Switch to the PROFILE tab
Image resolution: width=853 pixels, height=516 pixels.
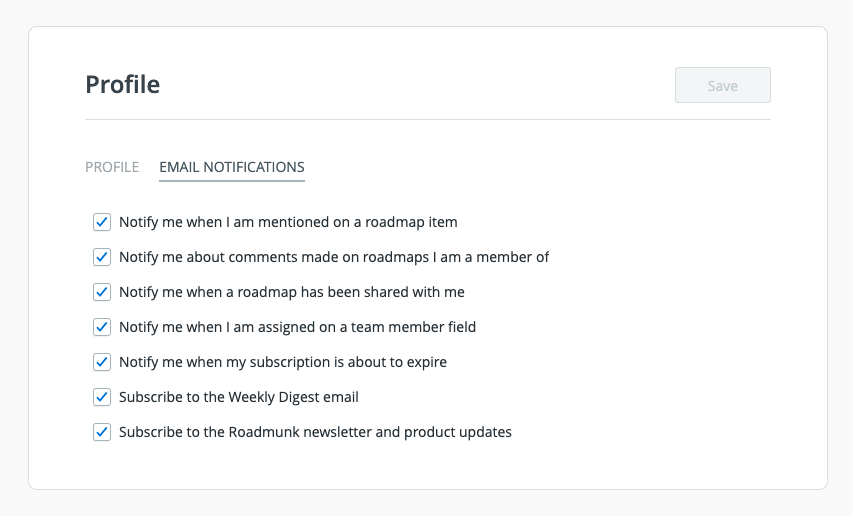pyautogui.click(x=112, y=167)
